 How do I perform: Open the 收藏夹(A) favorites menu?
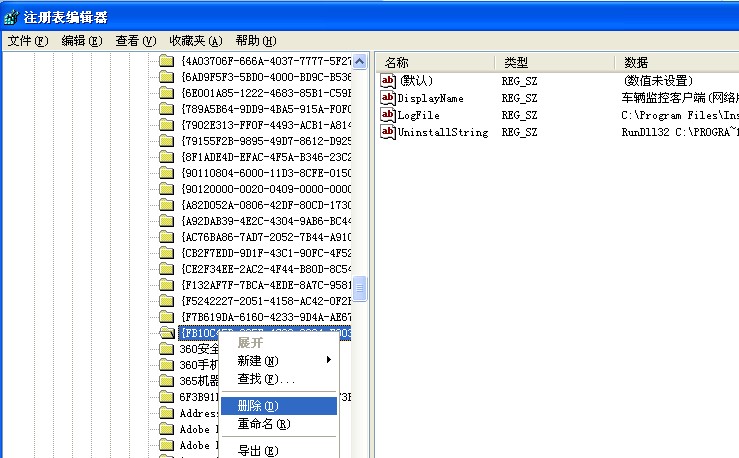pos(195,41)
